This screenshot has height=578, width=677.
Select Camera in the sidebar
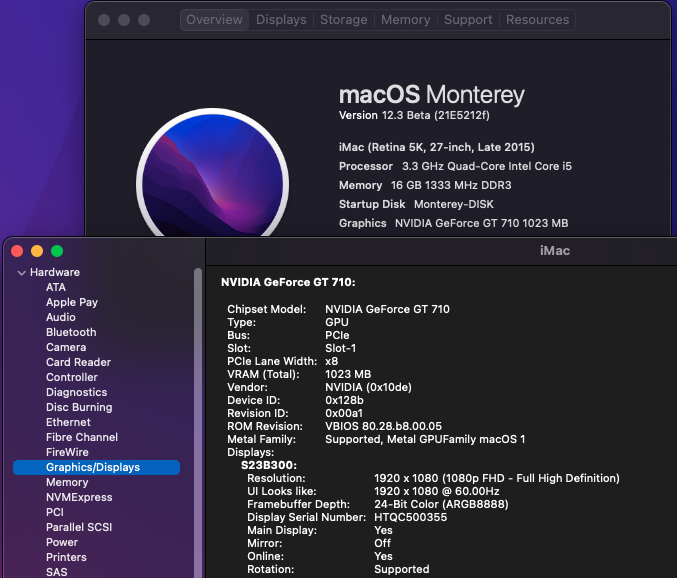click(66, 347)
